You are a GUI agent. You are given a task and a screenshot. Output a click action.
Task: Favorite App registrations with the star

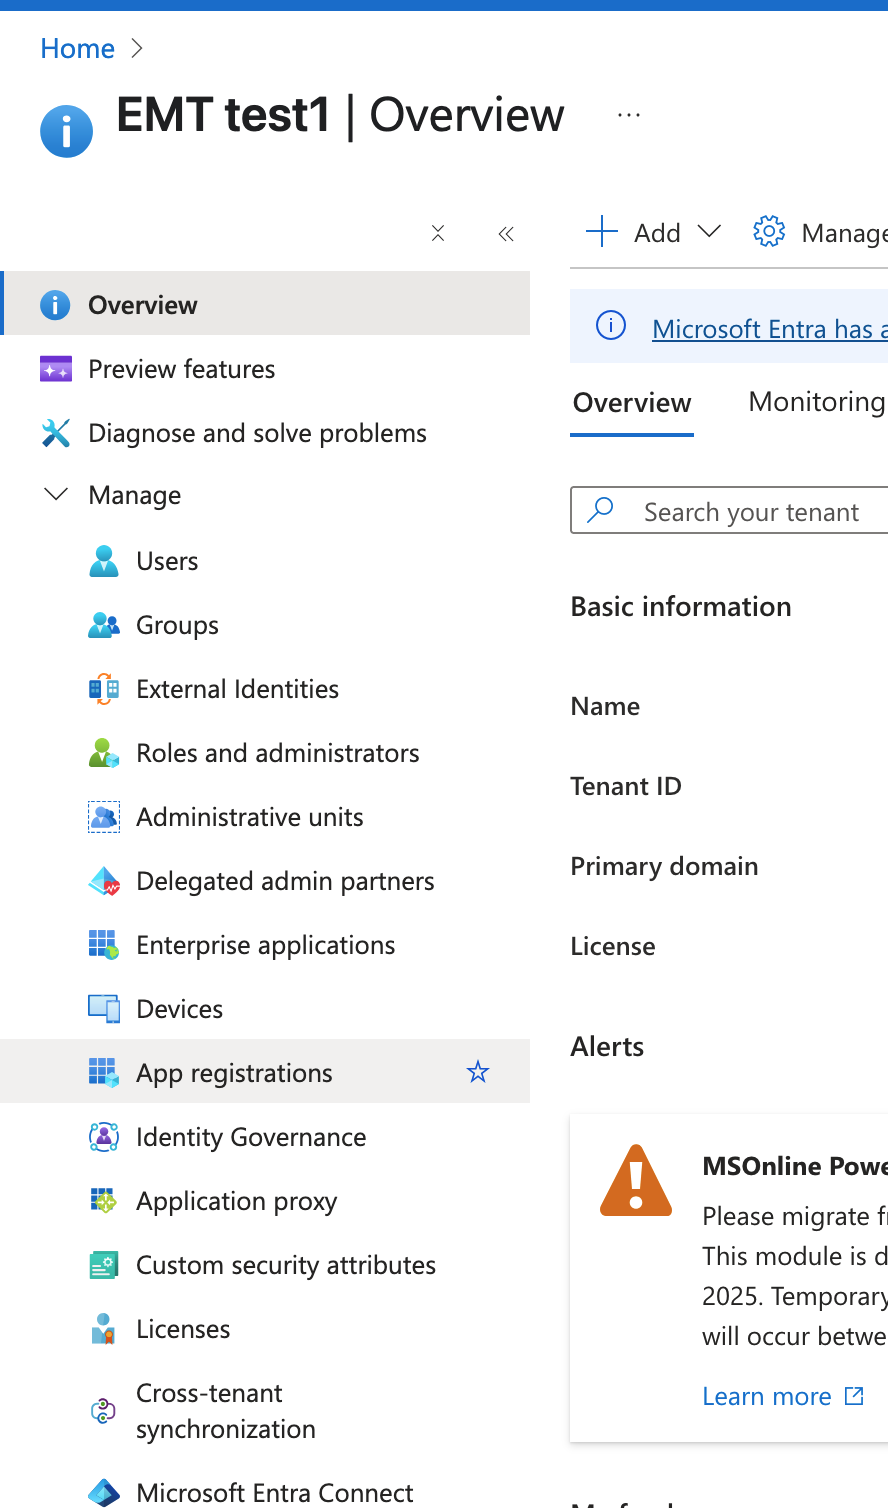tap(478, 1072)
